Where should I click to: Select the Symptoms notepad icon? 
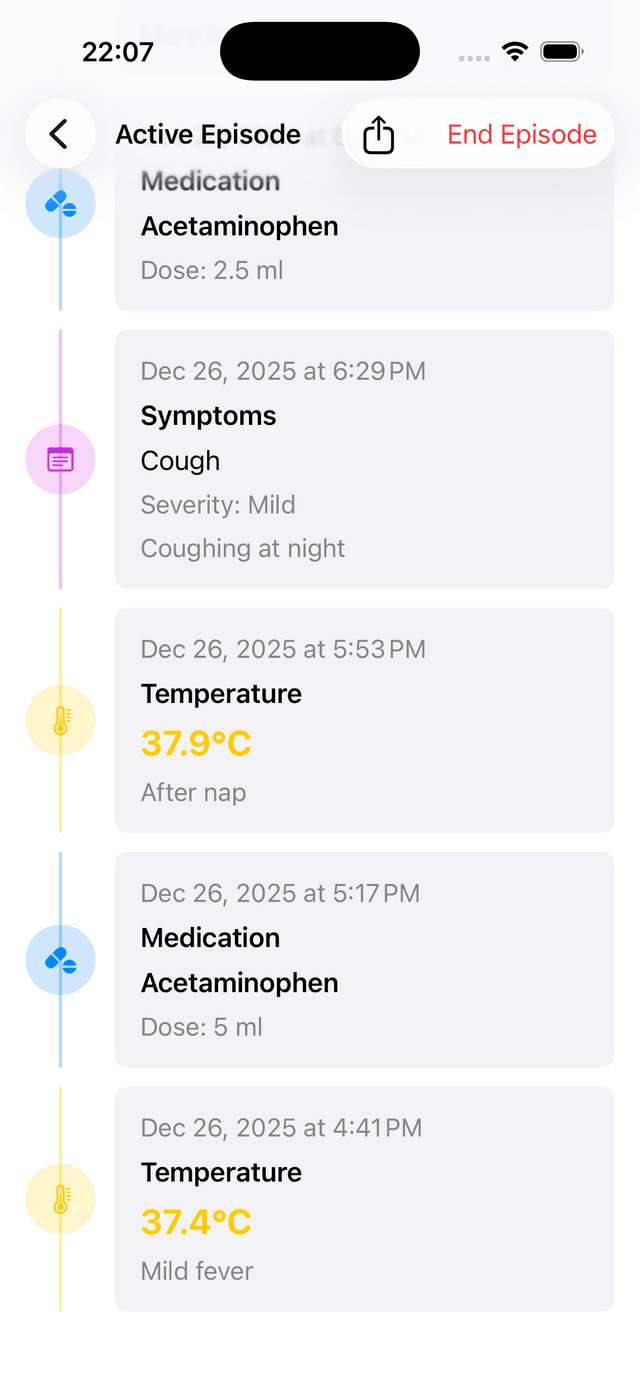pyautogui.click(x=60, y=459)
